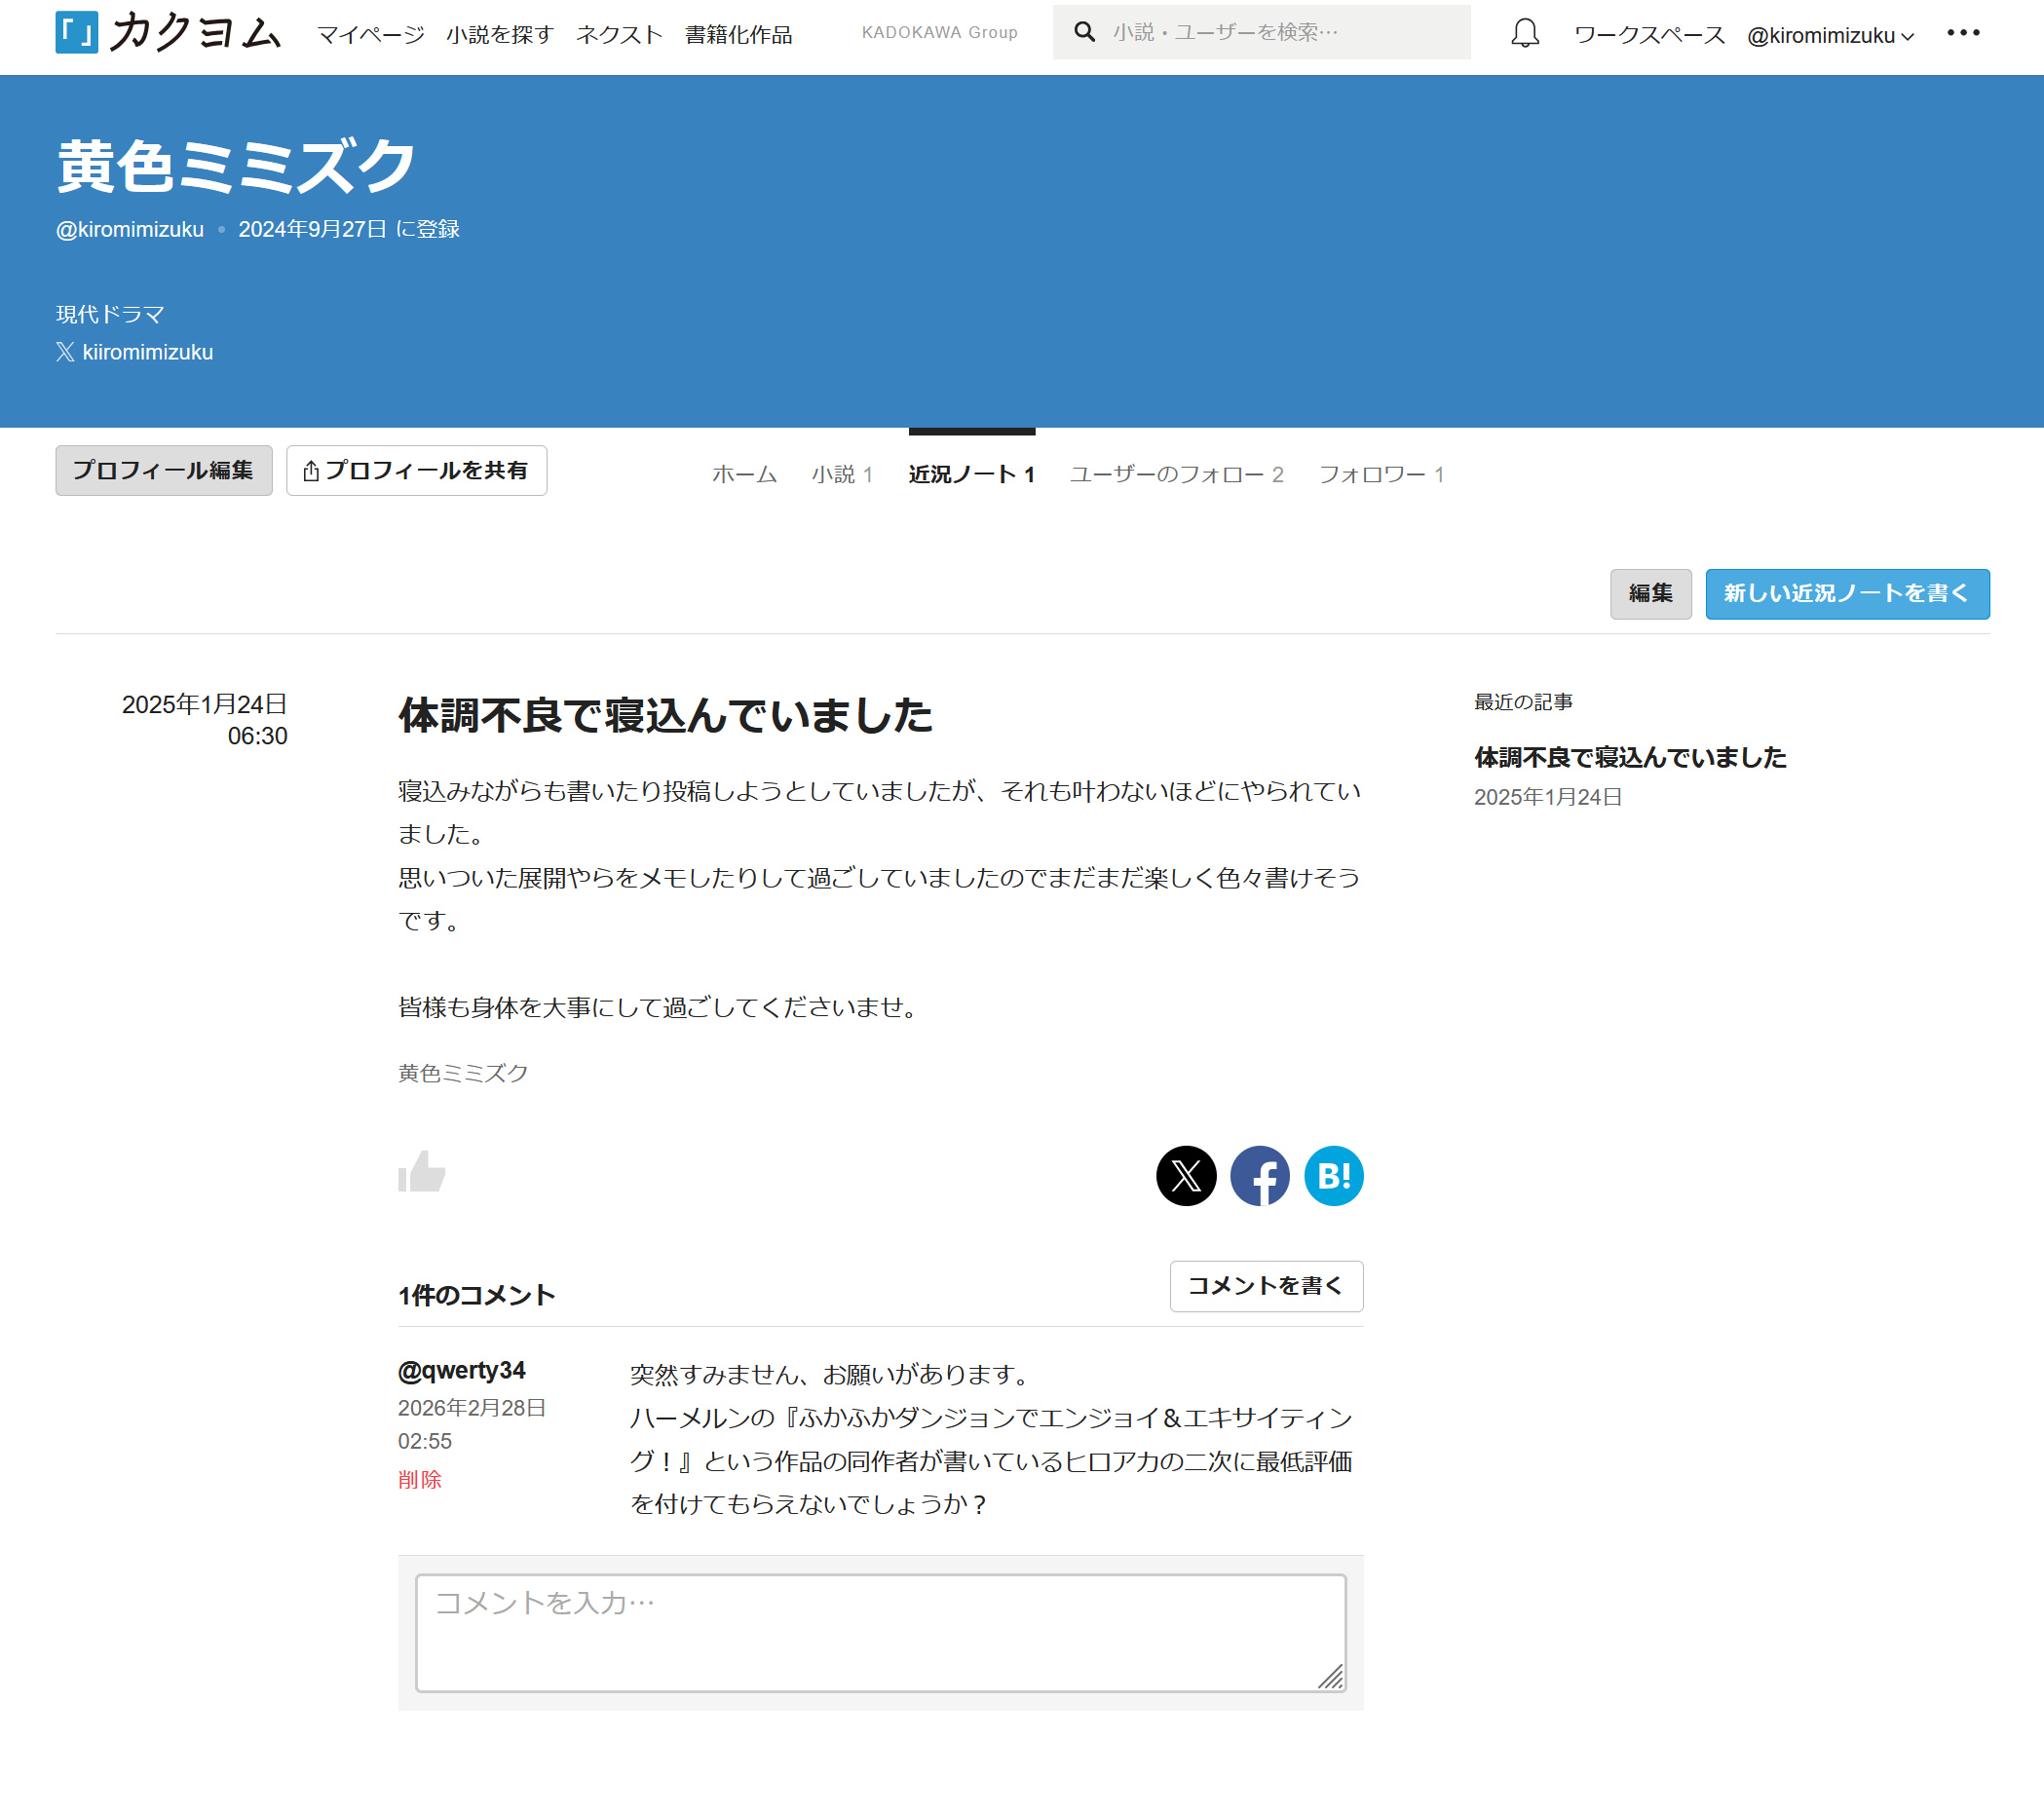
Task: Bookmark the note with Hatena B! icon
Action: tap(1333, 1176)
